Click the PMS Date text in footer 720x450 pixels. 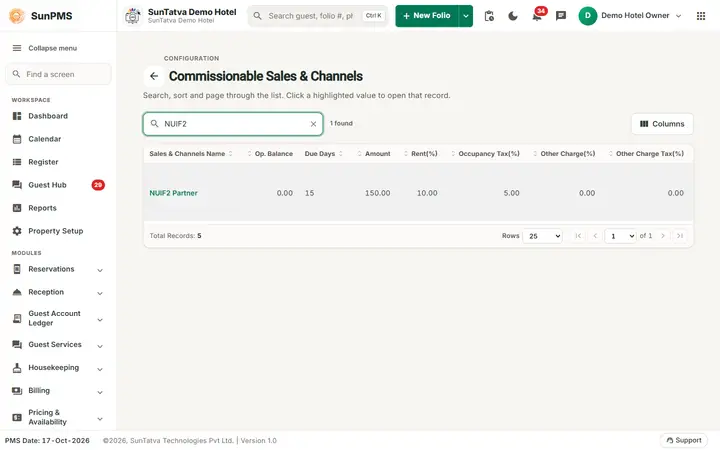(47, 441)
